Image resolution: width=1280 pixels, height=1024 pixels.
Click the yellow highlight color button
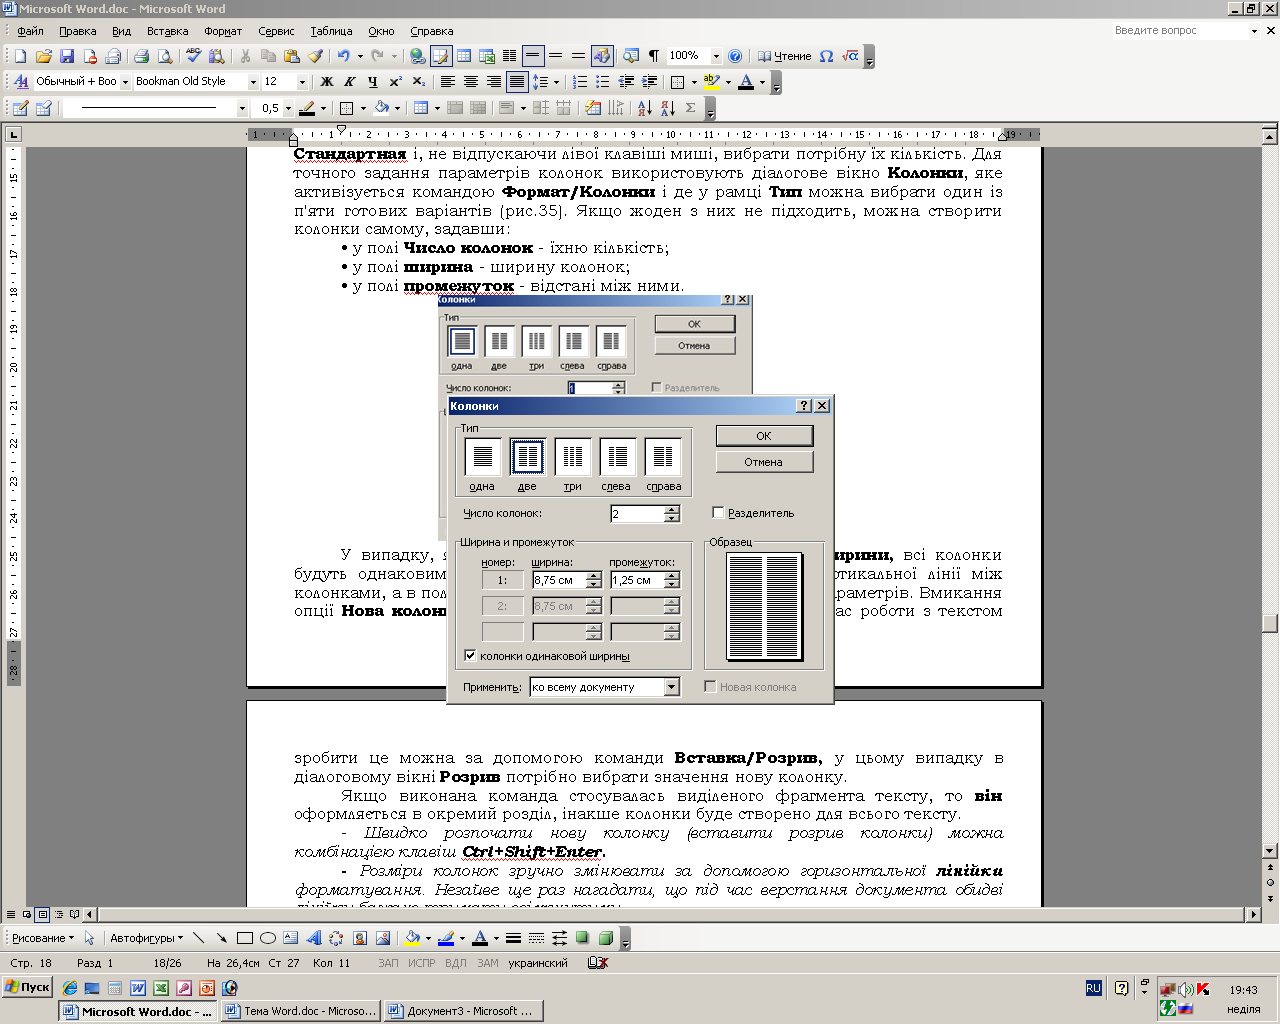pos(711,82)
